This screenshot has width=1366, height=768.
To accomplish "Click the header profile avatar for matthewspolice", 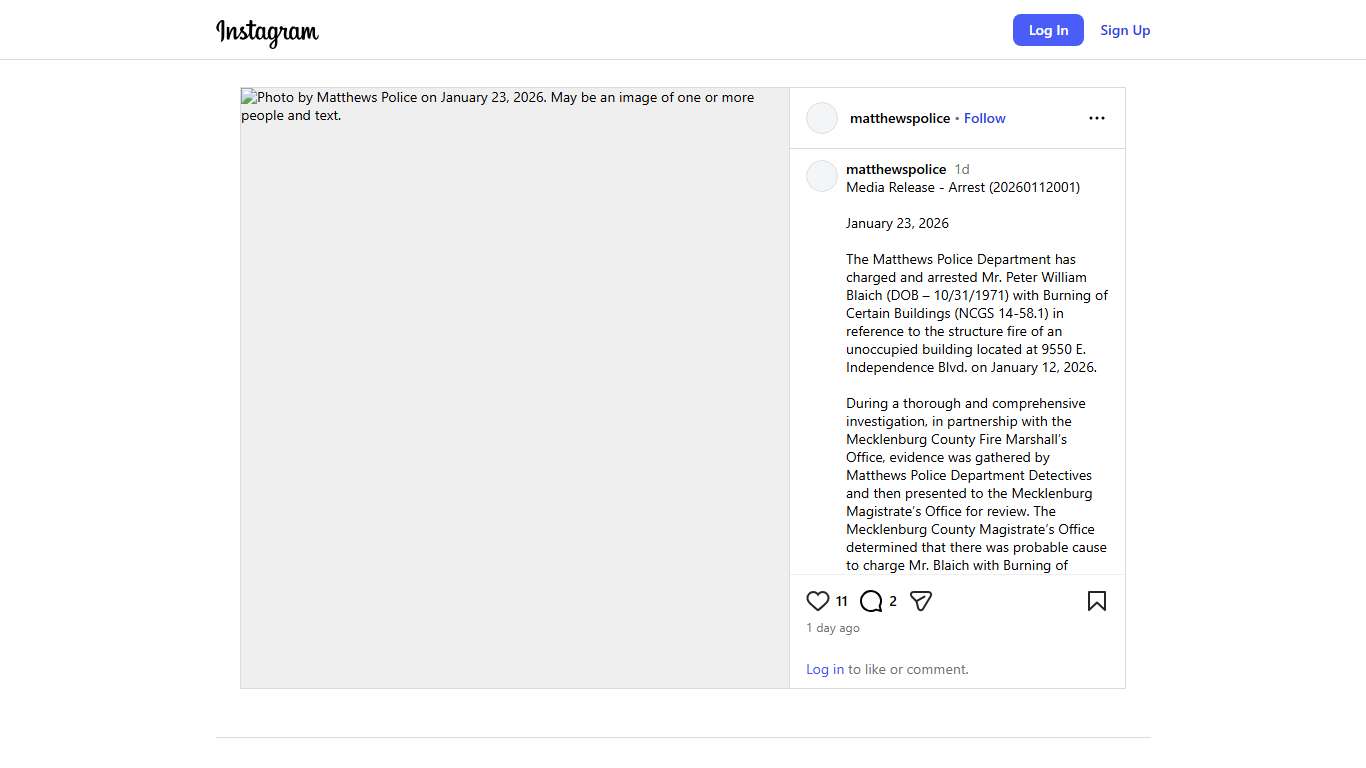I will coord(822,118).
